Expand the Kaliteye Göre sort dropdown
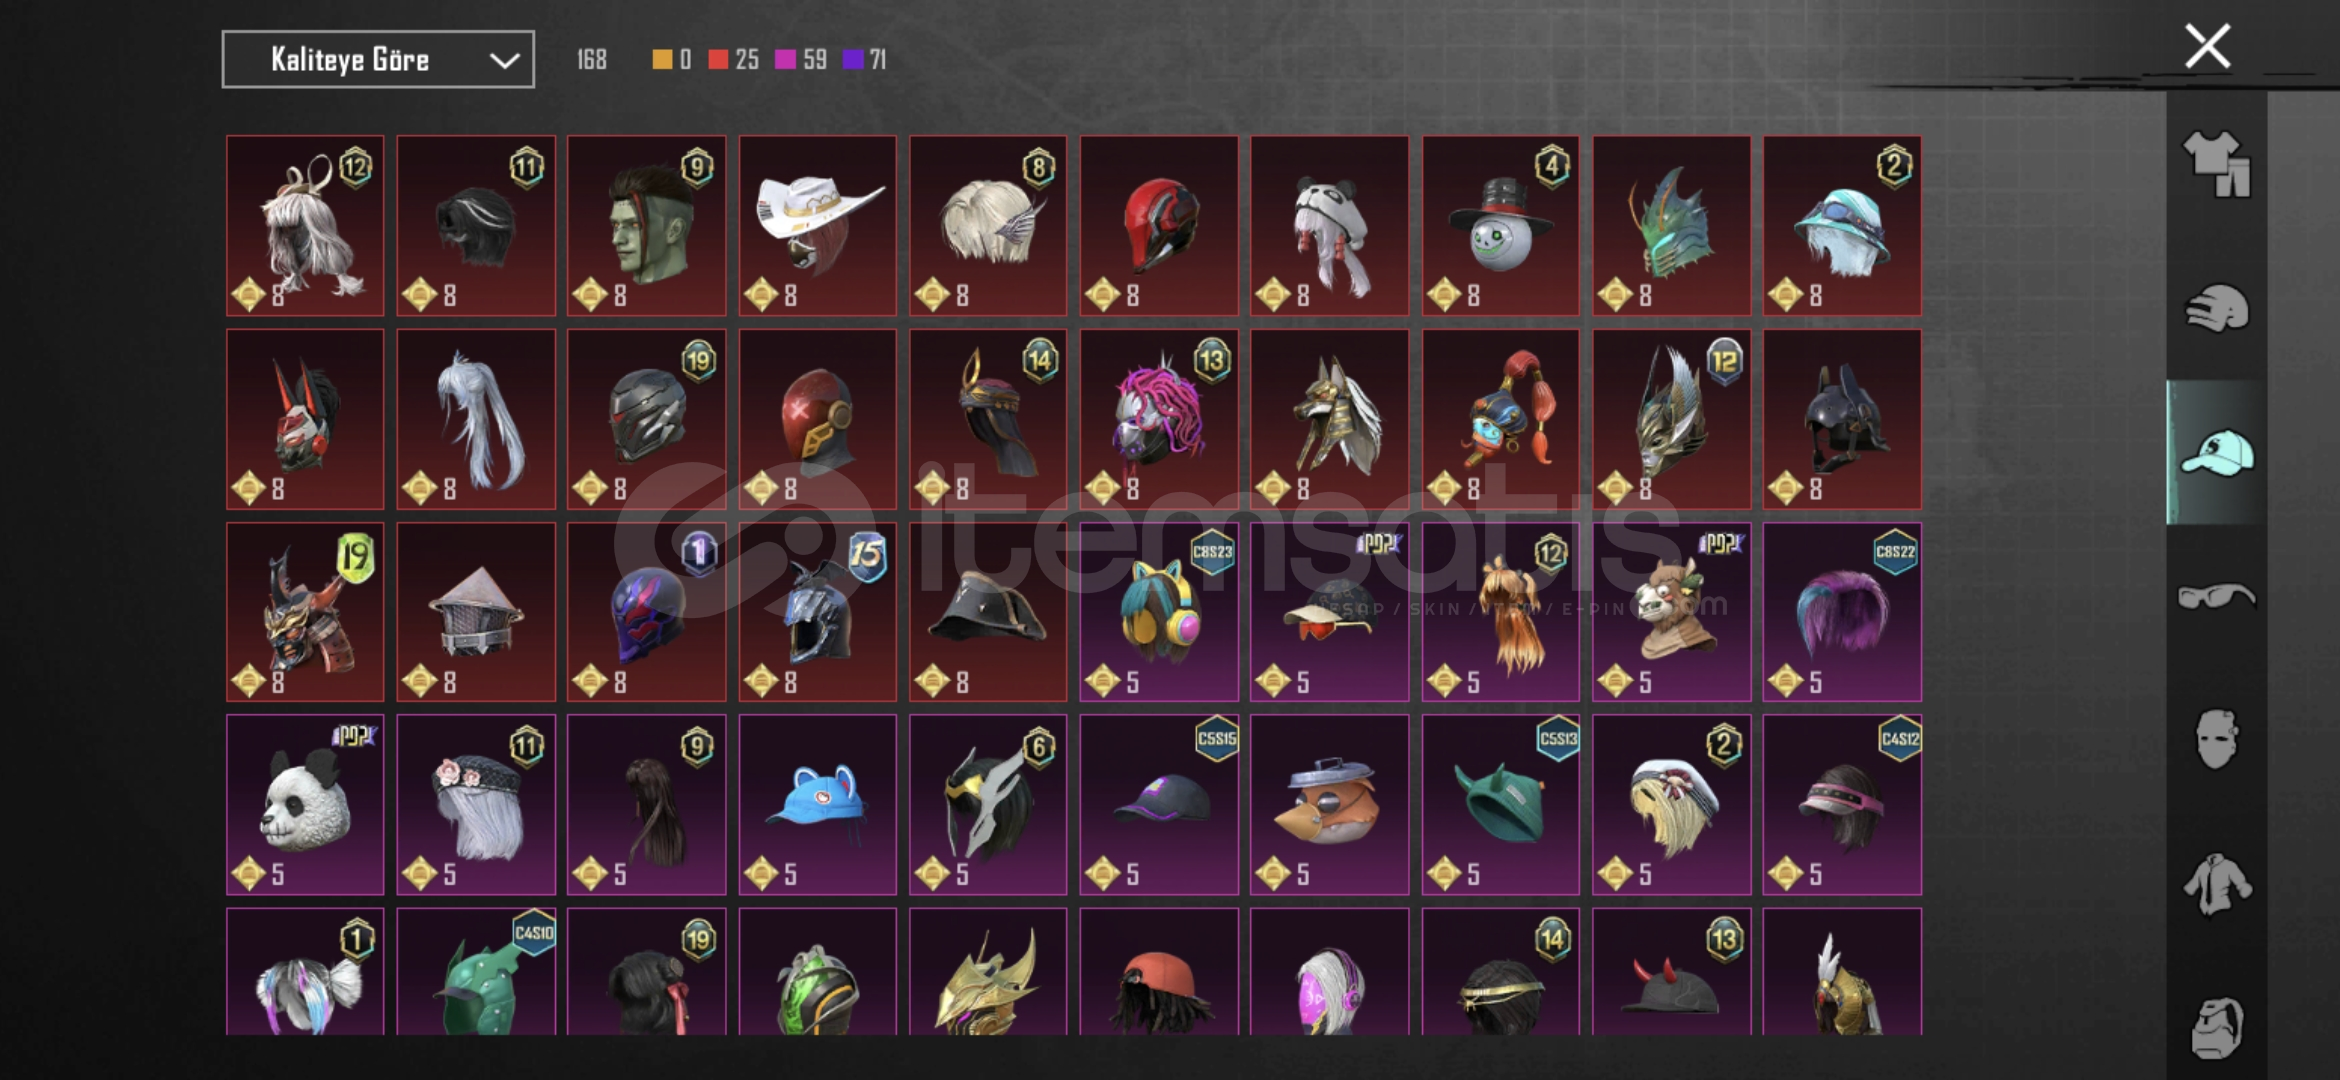The image size is (2340, 1080). click(378, 59)
